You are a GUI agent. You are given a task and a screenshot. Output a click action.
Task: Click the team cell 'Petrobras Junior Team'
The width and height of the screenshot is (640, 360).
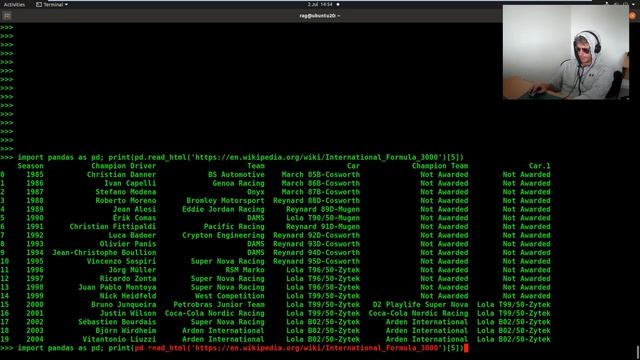coord(219,304)
